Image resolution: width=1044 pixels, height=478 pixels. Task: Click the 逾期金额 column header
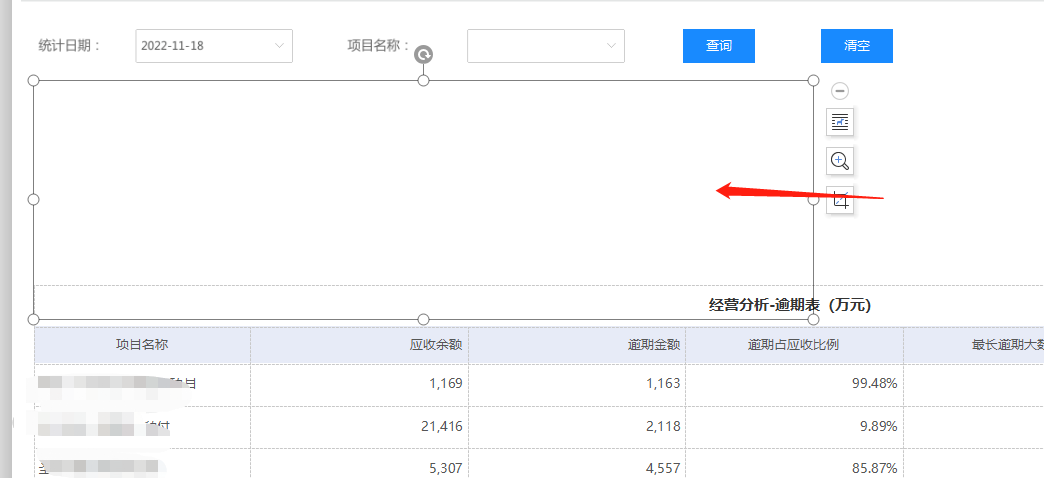[654, 345]
